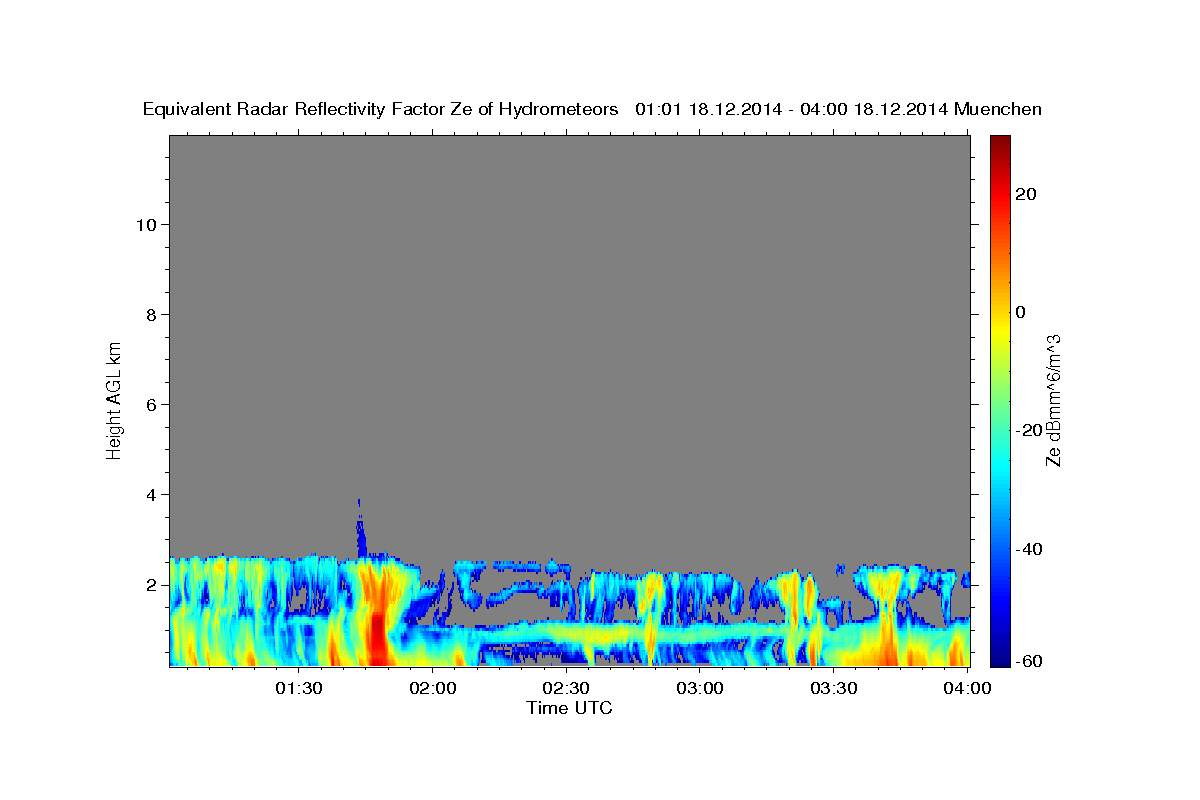1200x800 pixels.
Task: Click the height tick label '4'
Action: click(150, 494)
